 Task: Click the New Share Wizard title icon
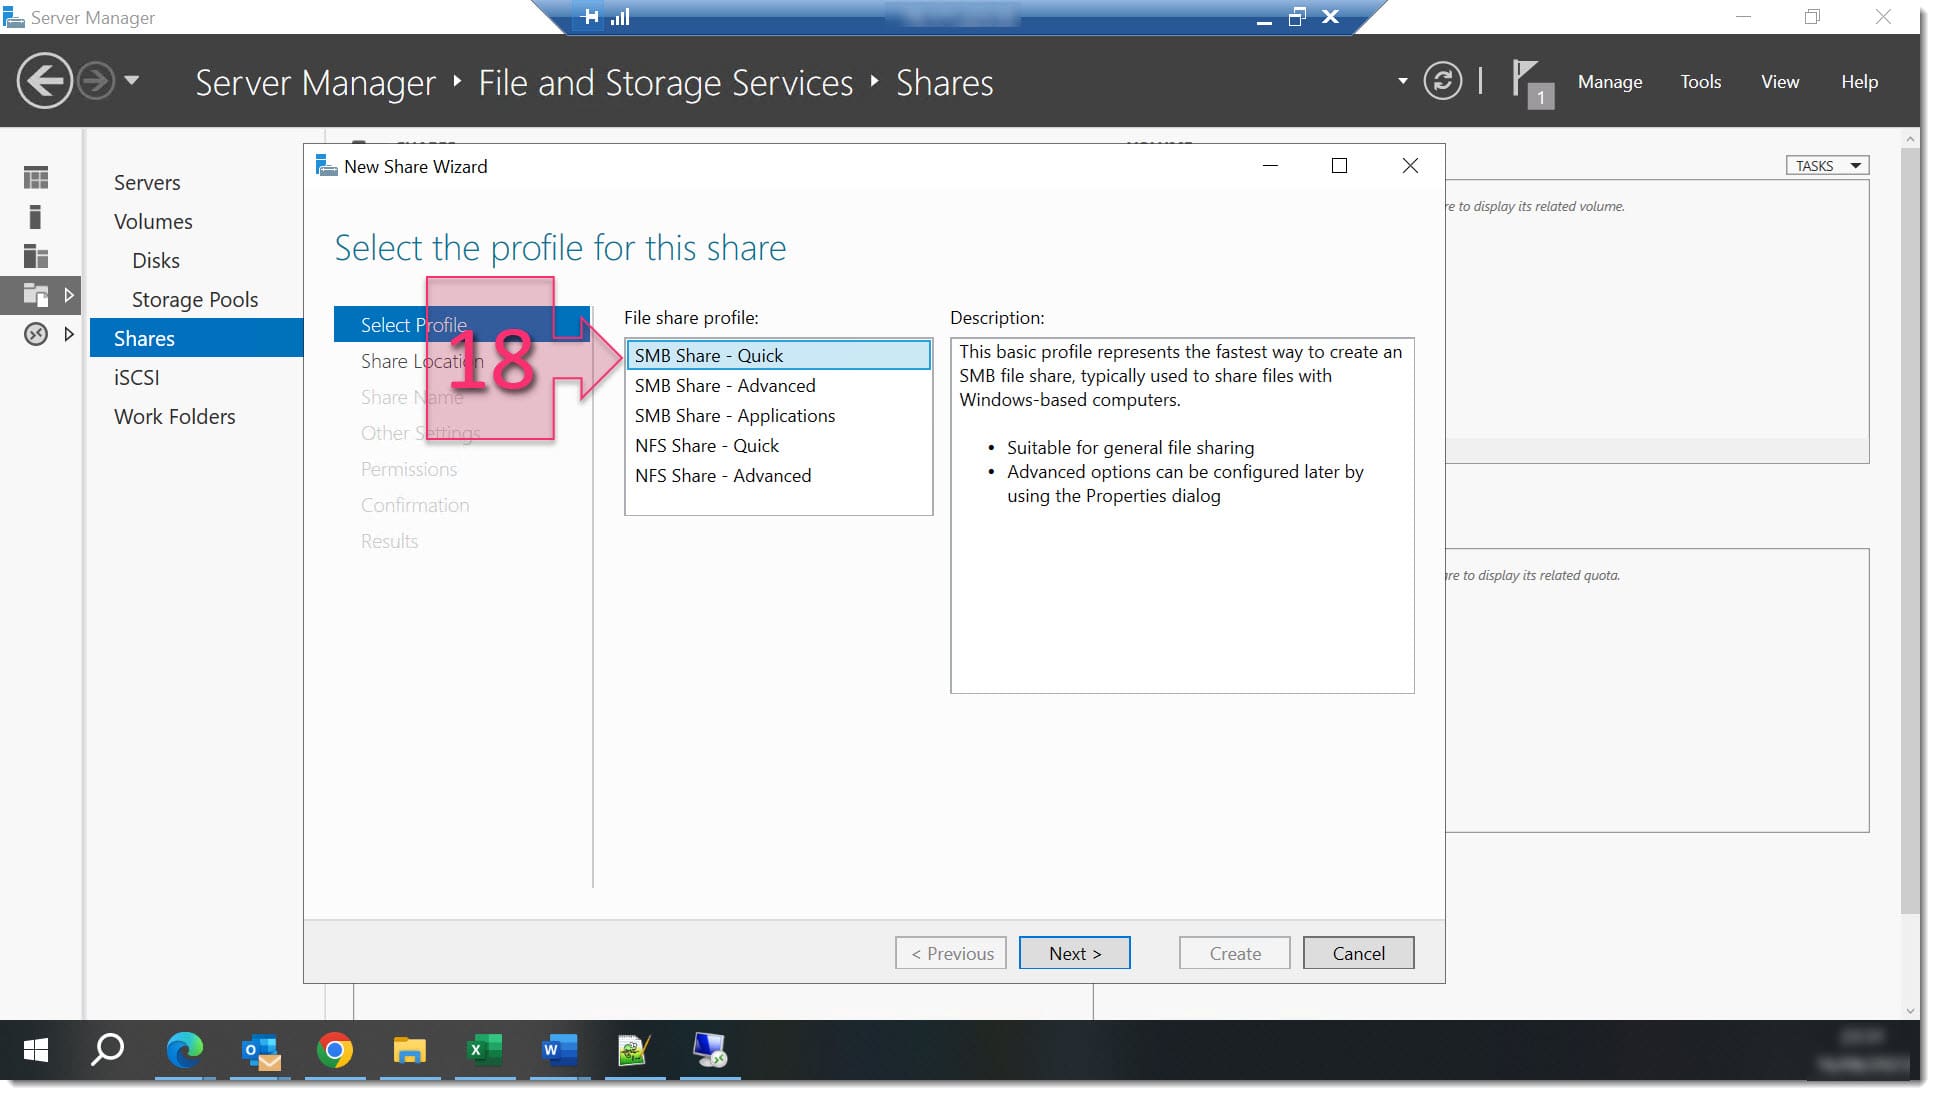tap(326, 166)
